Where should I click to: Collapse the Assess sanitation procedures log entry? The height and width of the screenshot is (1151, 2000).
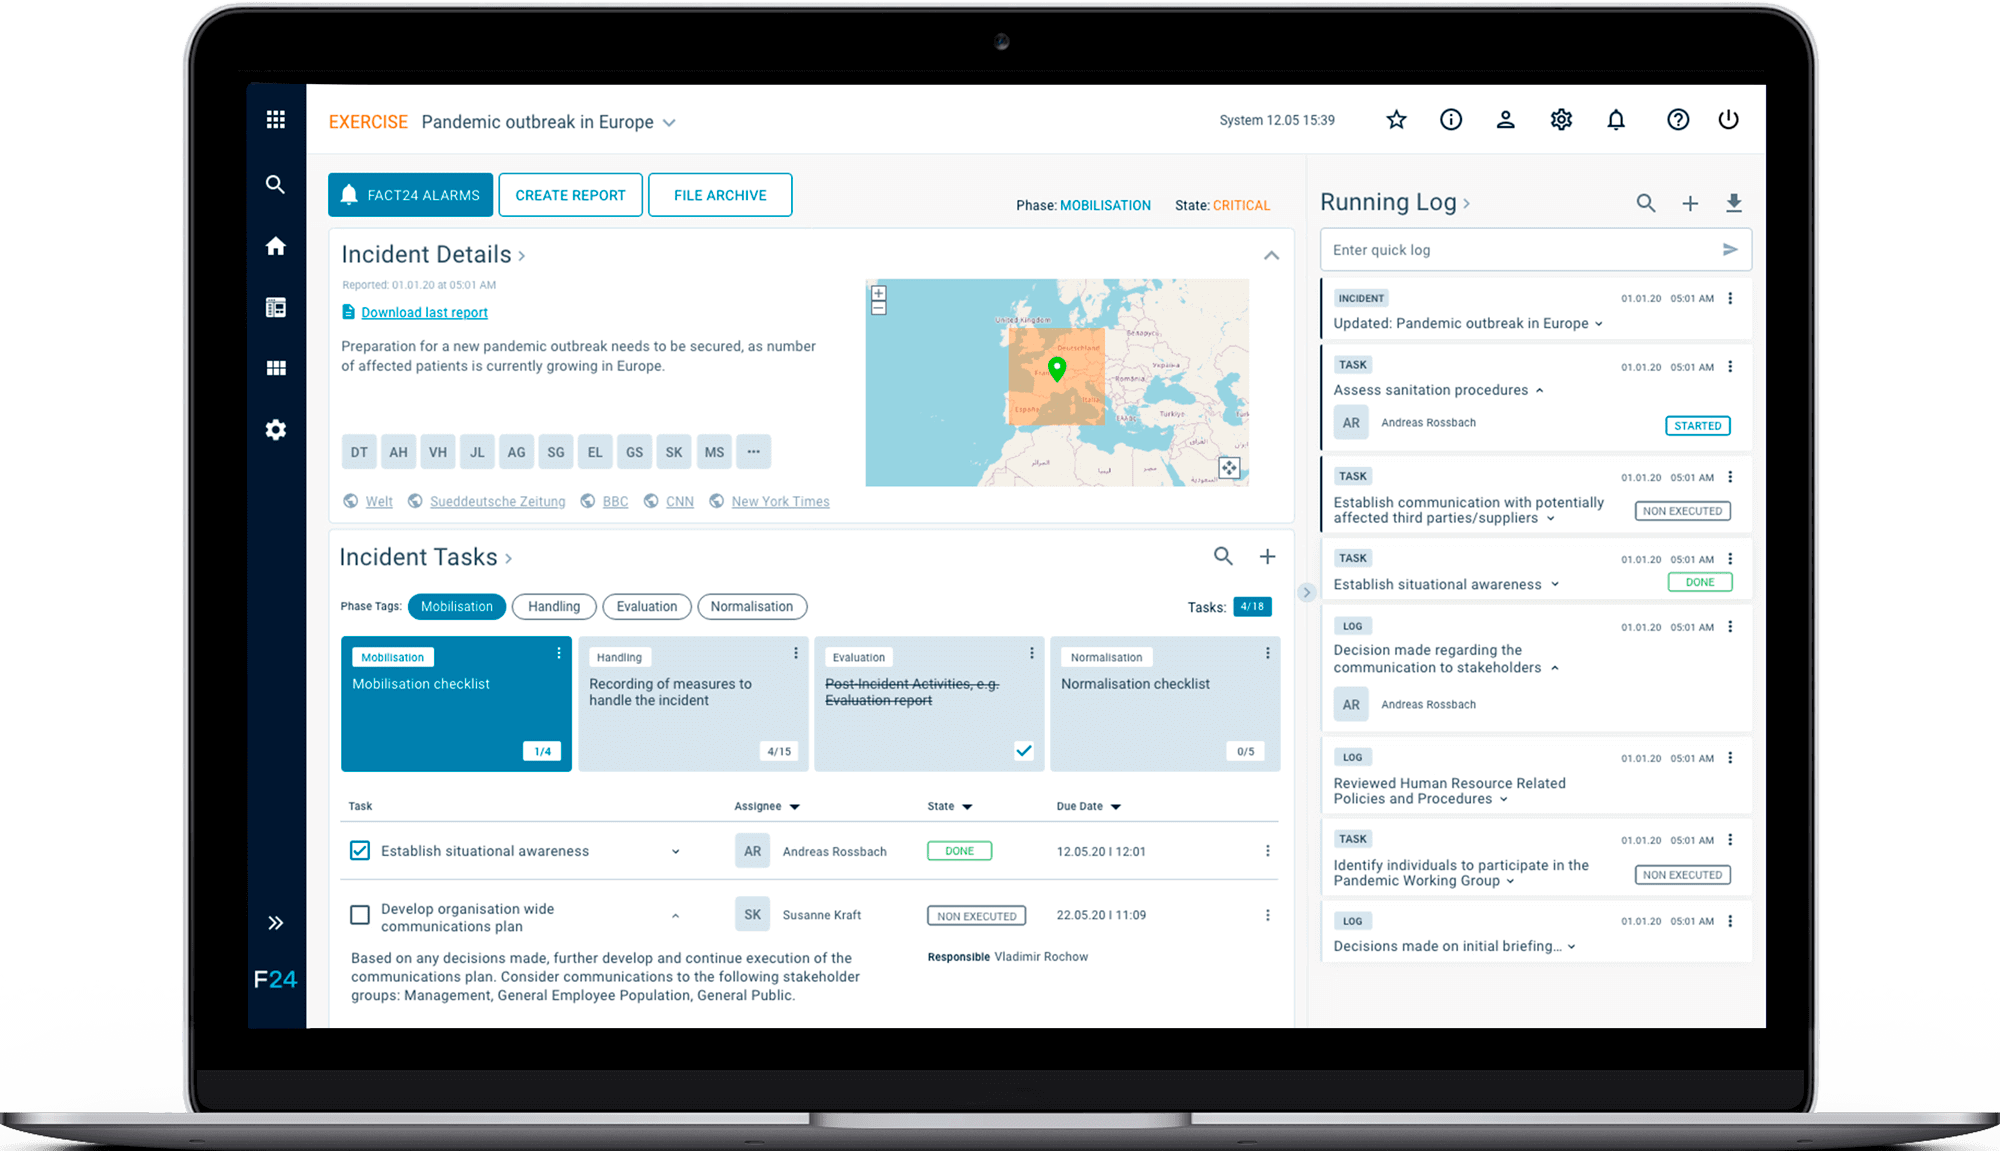coord(1541,390)
